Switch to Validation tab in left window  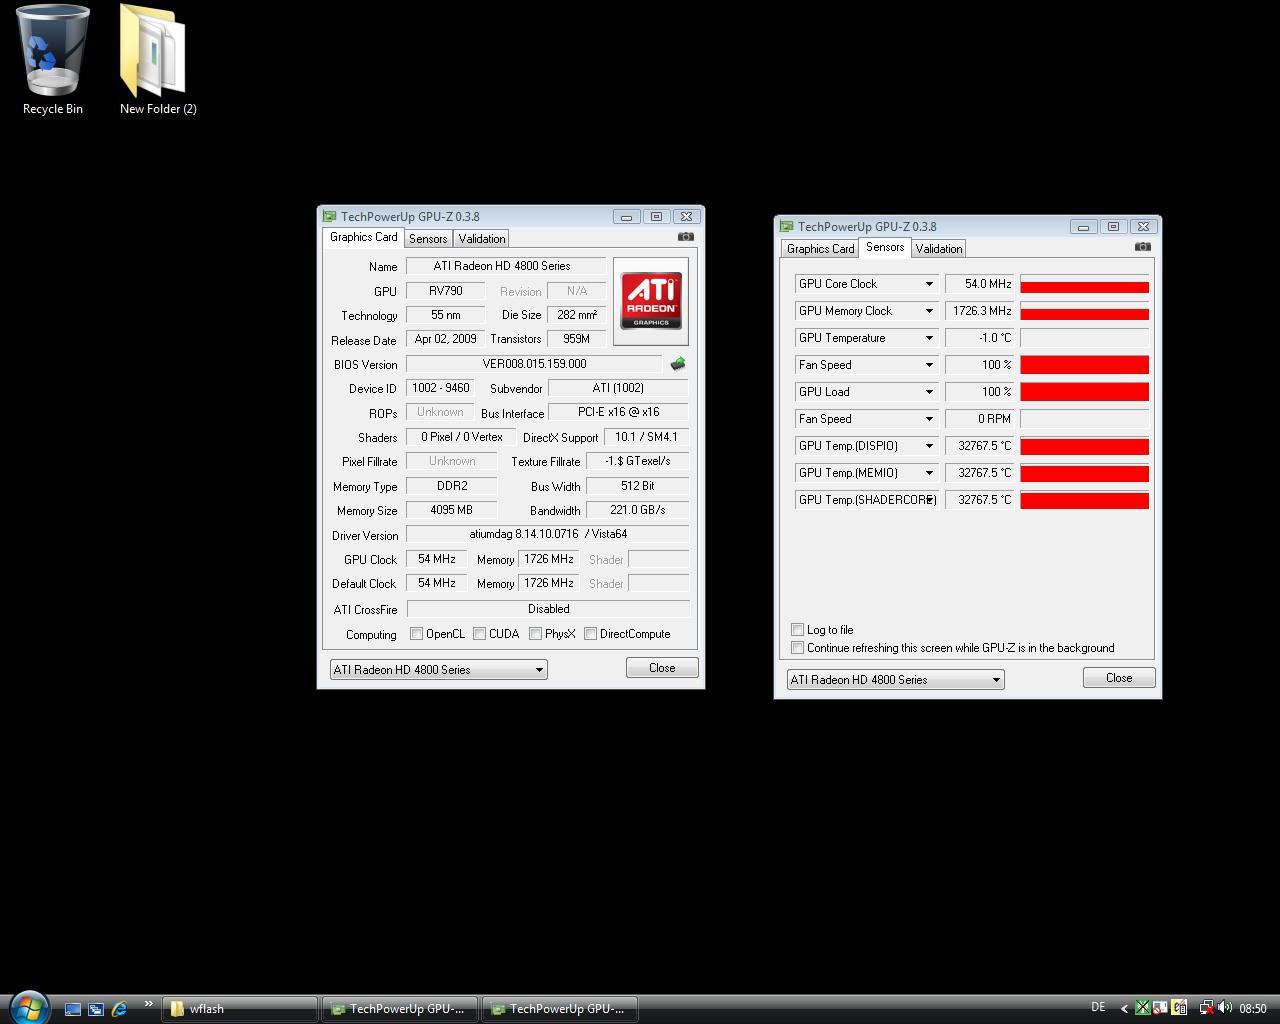point(481,238)
